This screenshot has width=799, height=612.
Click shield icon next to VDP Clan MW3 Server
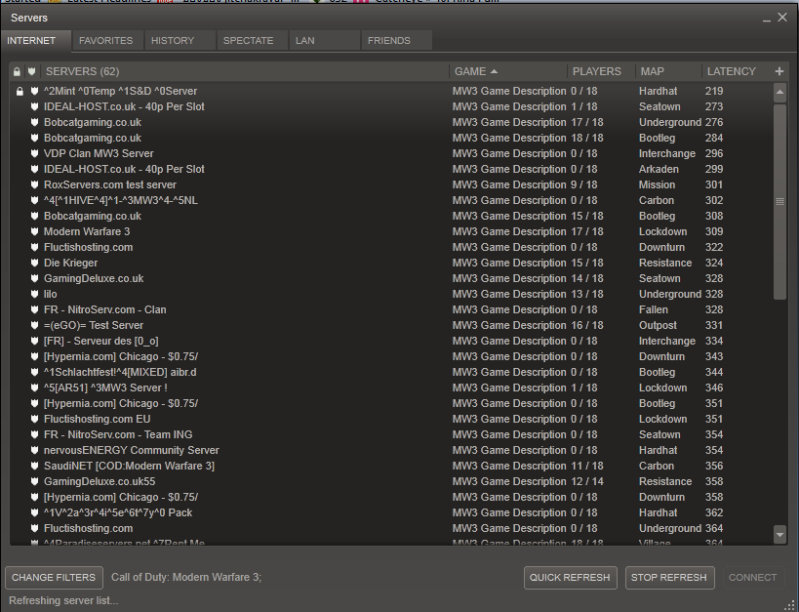point(33,154)
